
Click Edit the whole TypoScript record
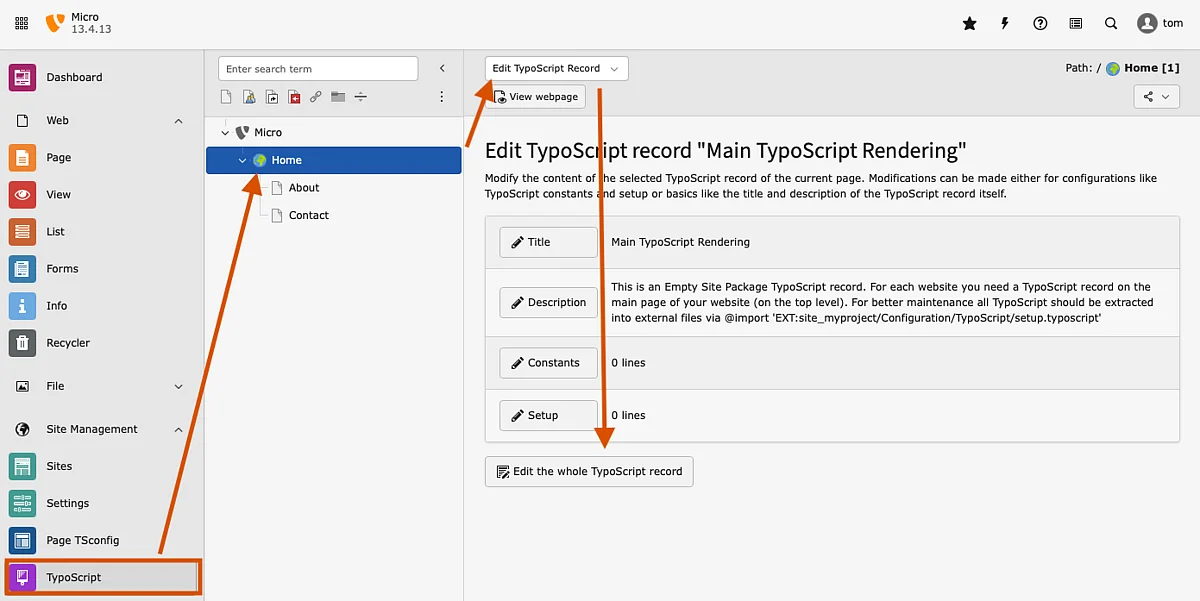(x=589, y=472)
